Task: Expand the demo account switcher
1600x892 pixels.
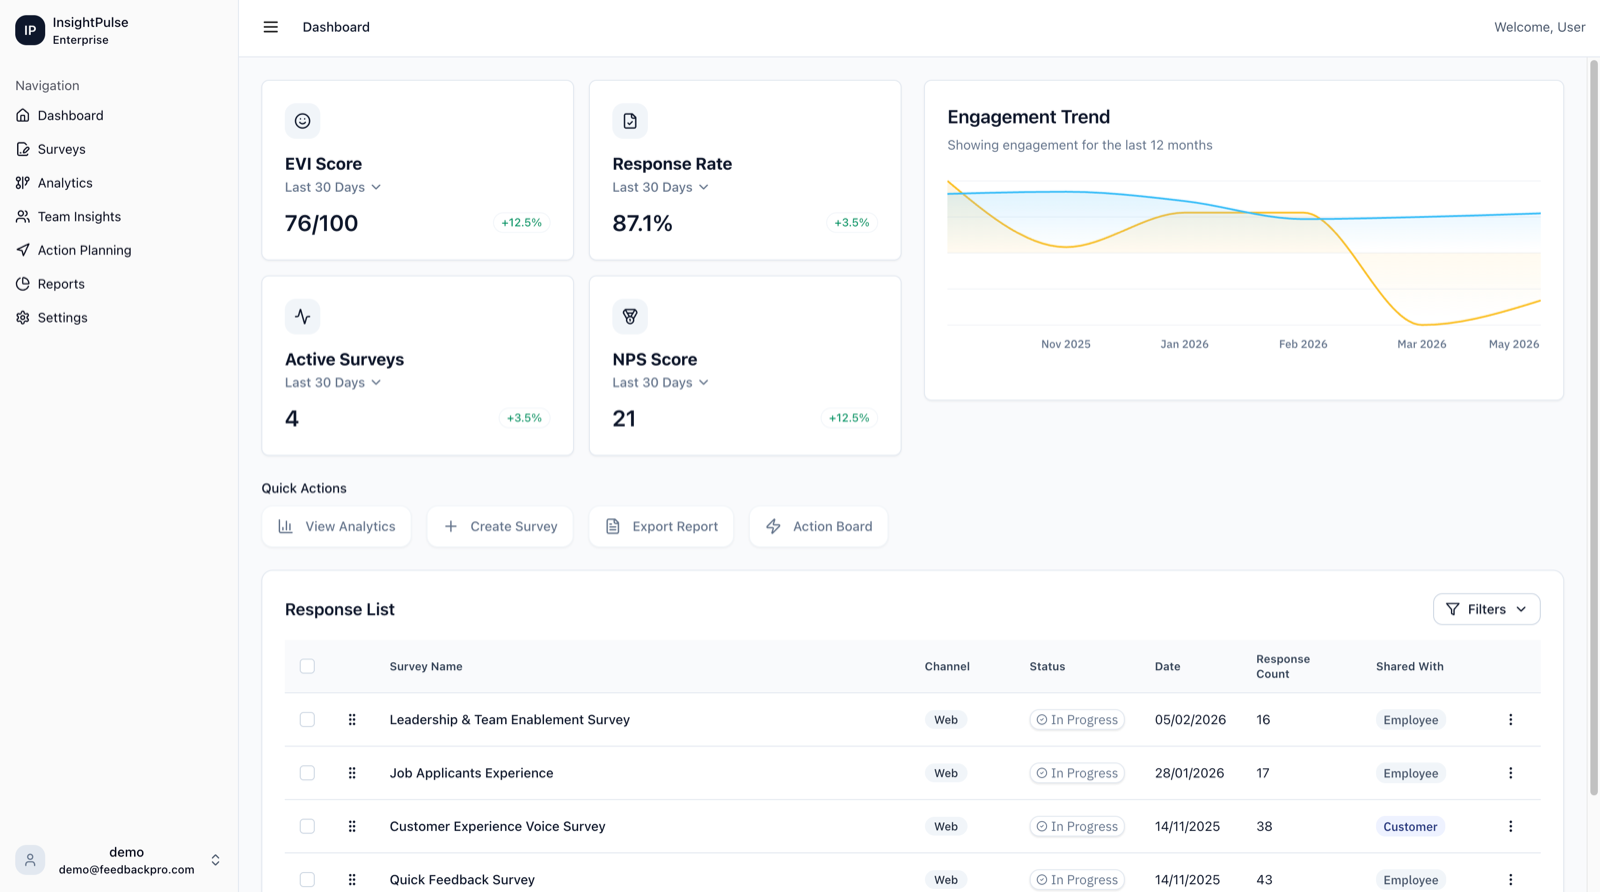Action: (x=215, y=860)
